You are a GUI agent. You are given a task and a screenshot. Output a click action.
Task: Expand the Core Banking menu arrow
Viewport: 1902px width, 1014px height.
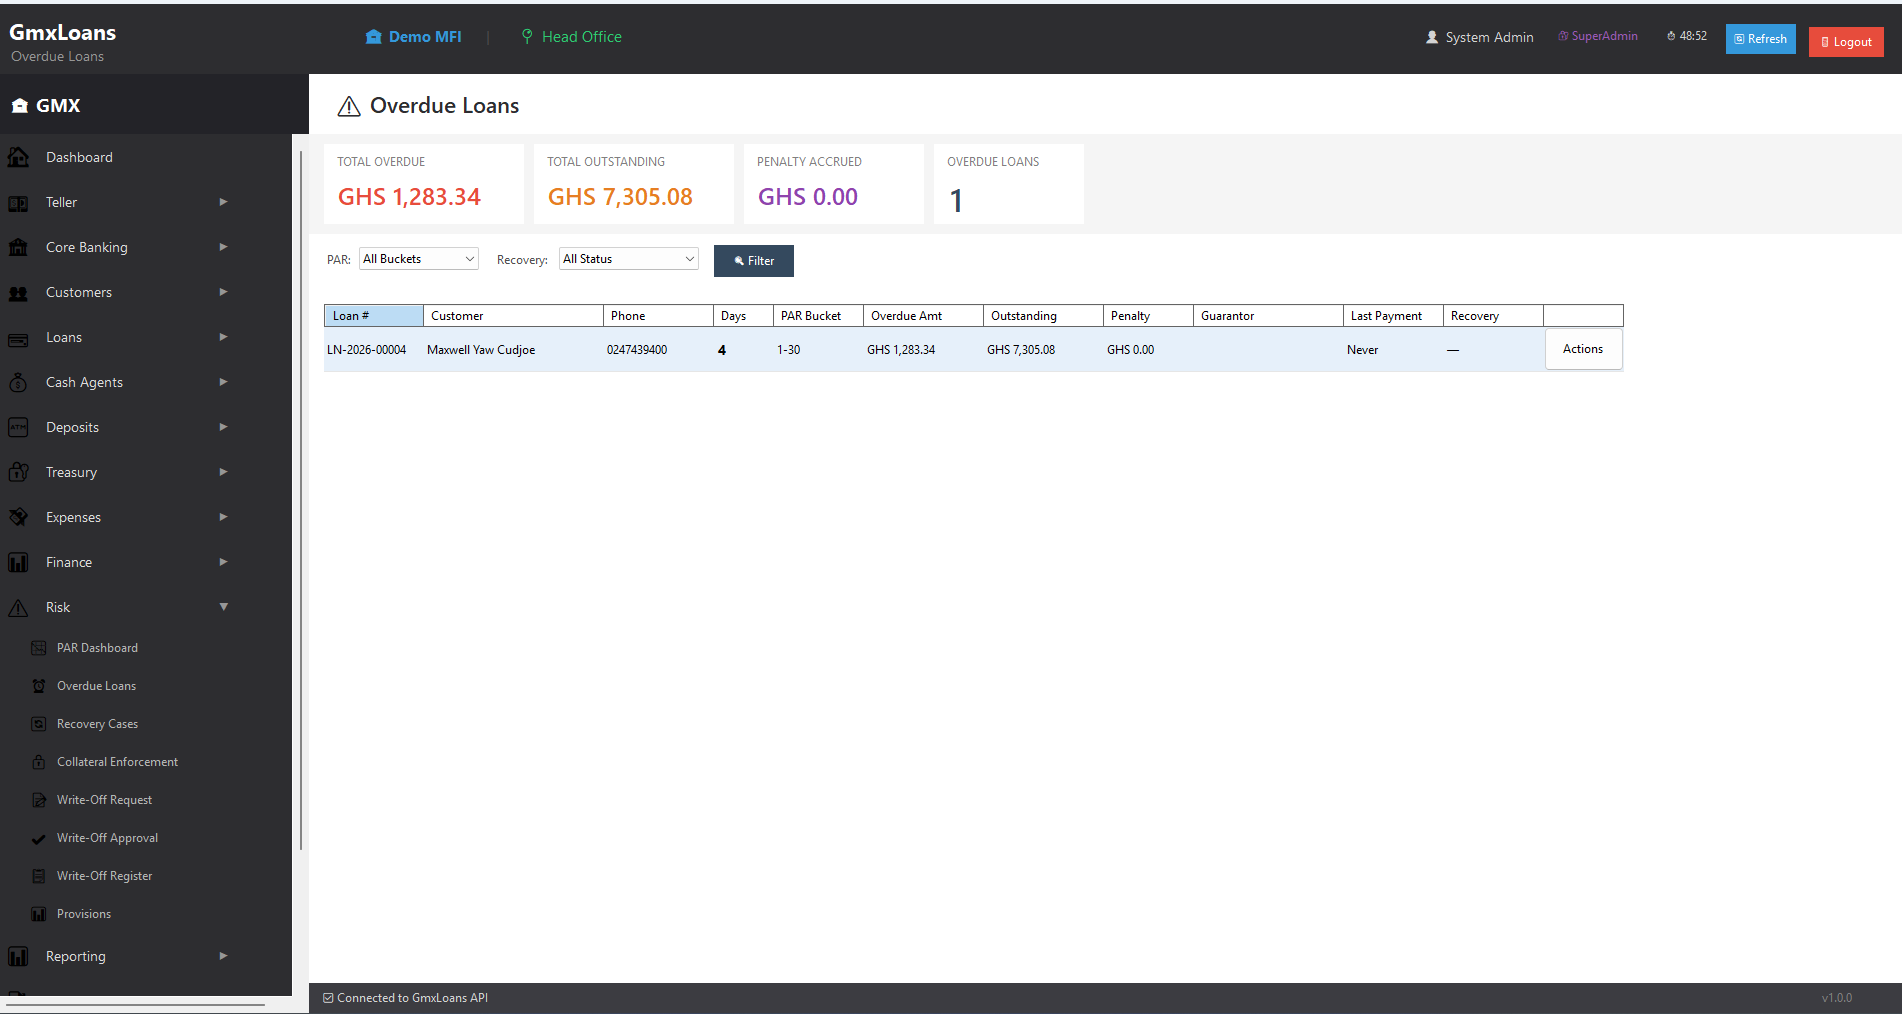tap(224, 247)
